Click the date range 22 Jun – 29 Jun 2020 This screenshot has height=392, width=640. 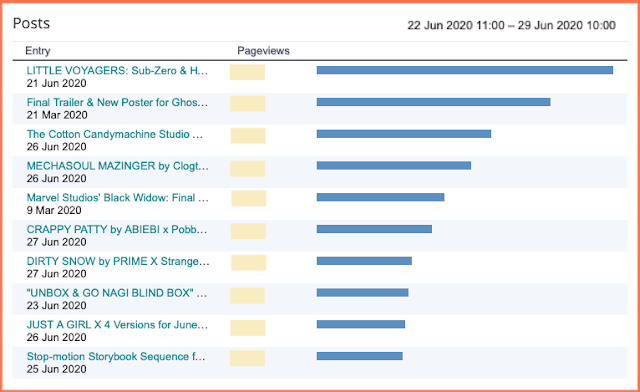(511, 25)
